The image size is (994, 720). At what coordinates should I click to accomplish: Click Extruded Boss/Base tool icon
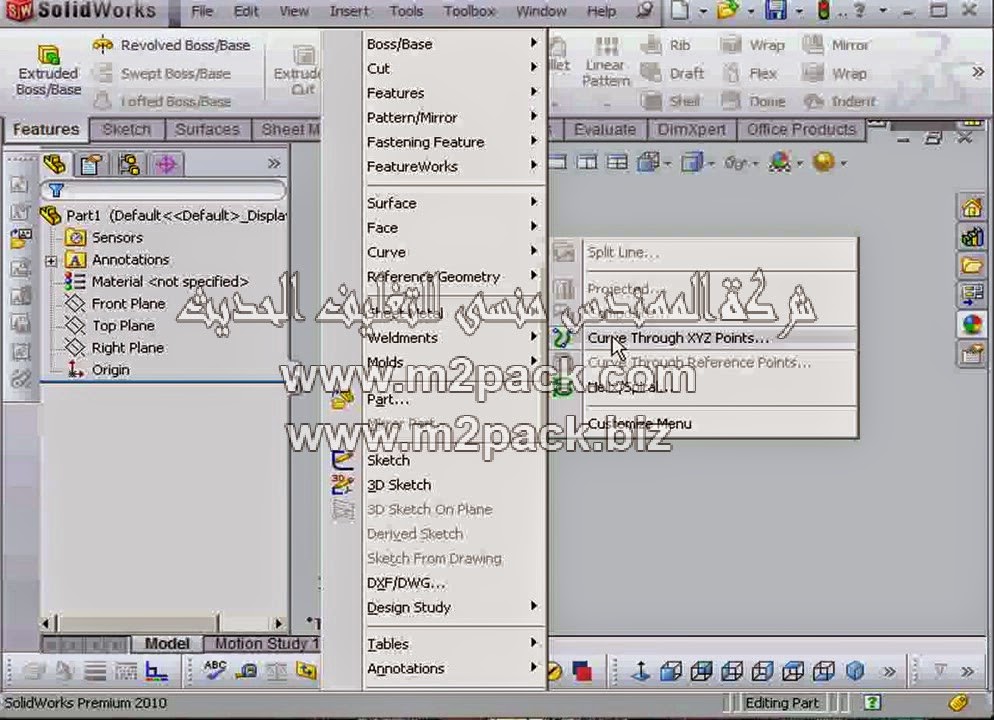tap(48, 55)
